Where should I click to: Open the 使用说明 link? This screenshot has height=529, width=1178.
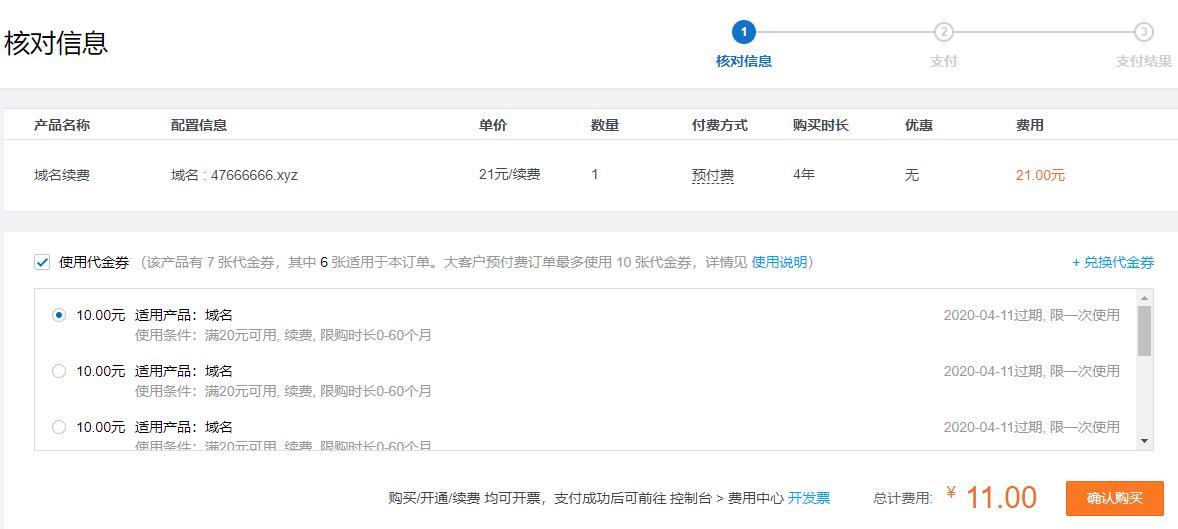click(x=779, y=263)
